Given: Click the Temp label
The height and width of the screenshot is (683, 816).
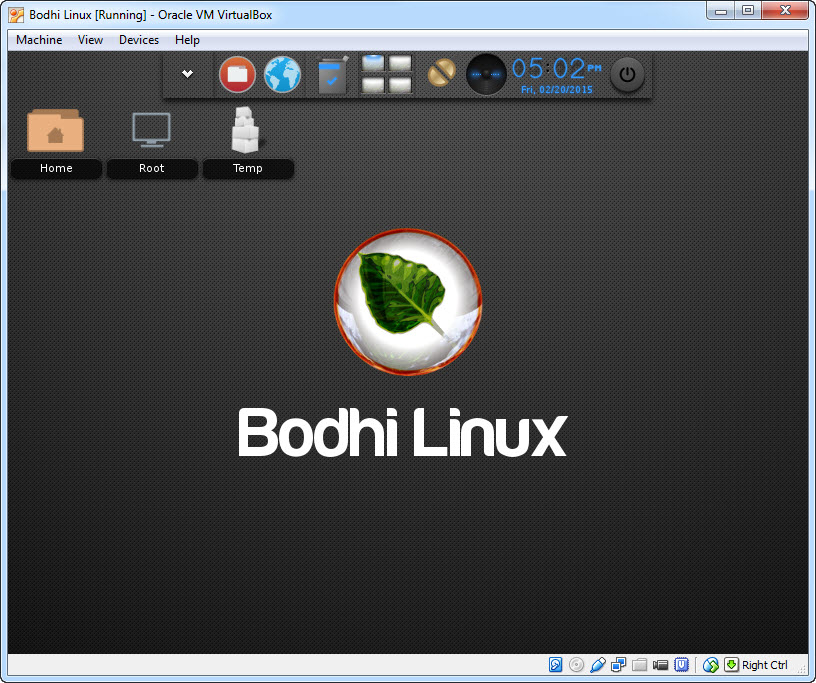Looking at the screenshot, I should tap(248, 168).
